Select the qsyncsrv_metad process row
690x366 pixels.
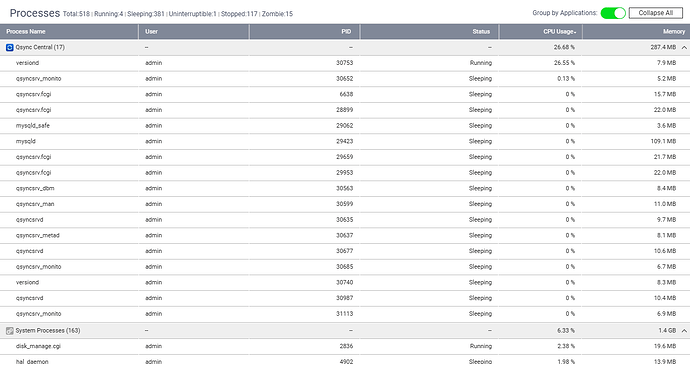[345, 235]
